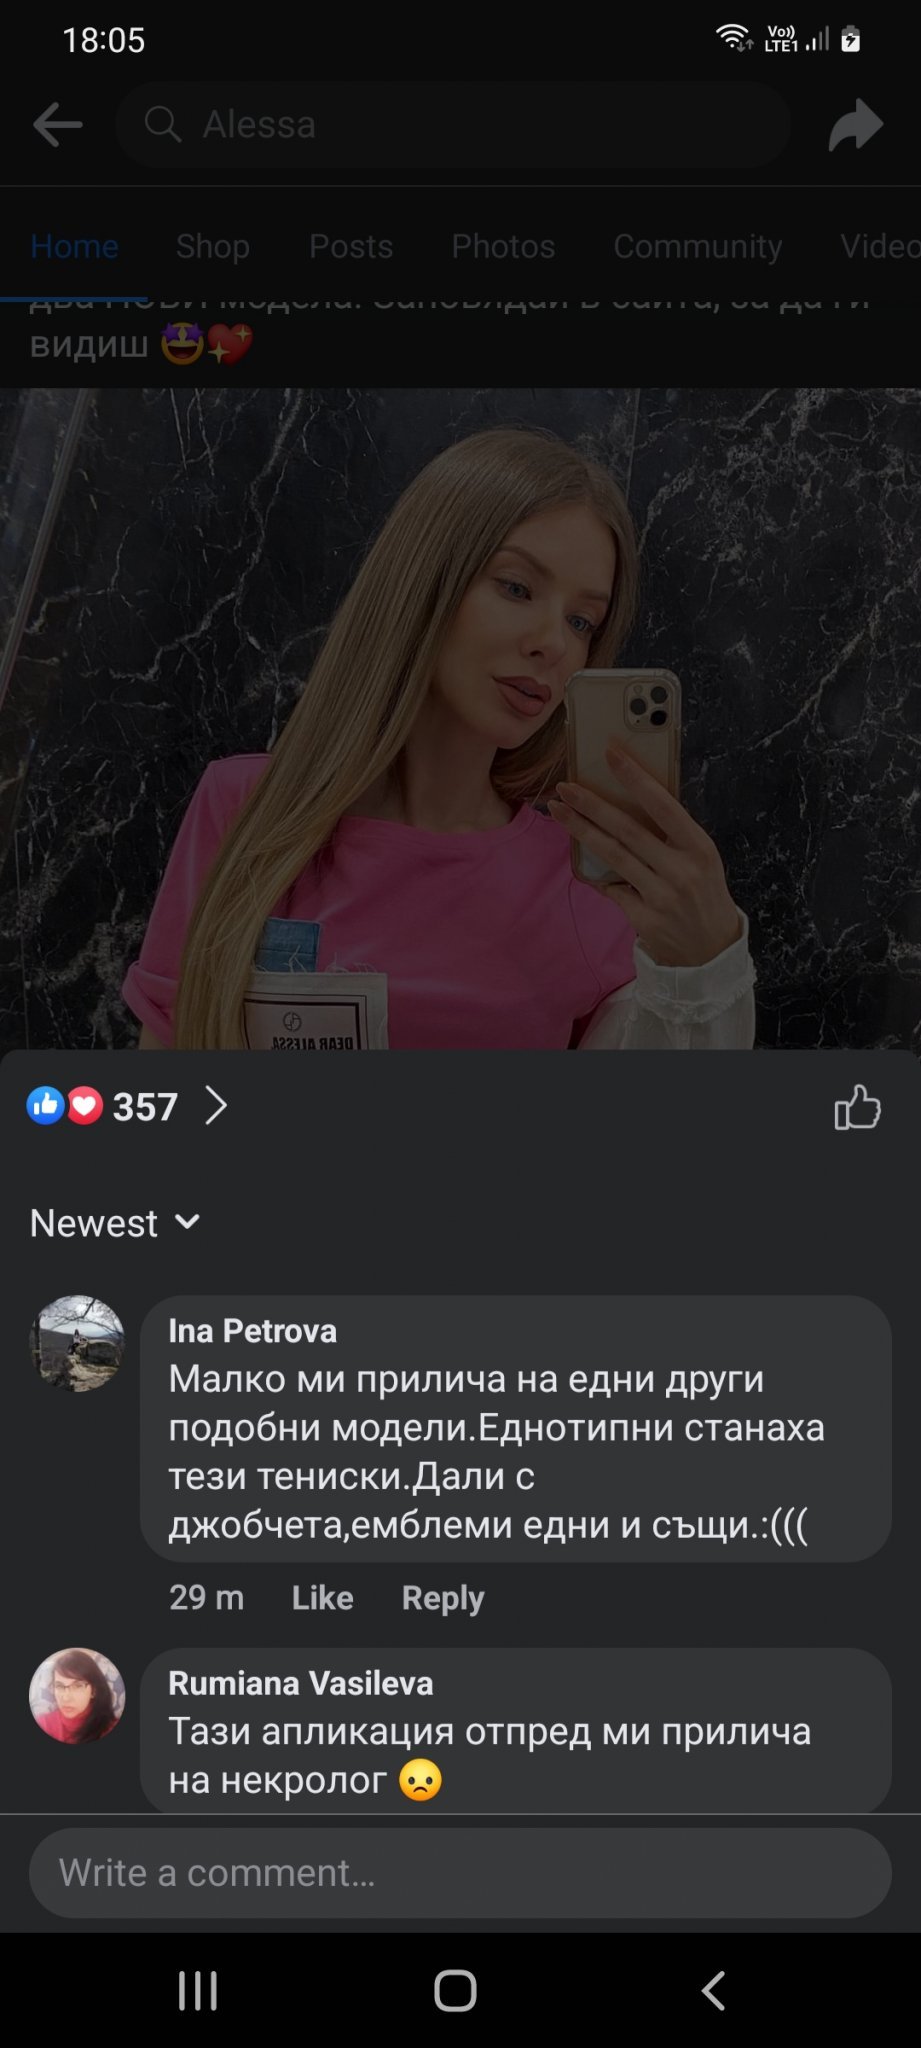Open the Posts tab

pyautogui.click(x=351, y=246)
